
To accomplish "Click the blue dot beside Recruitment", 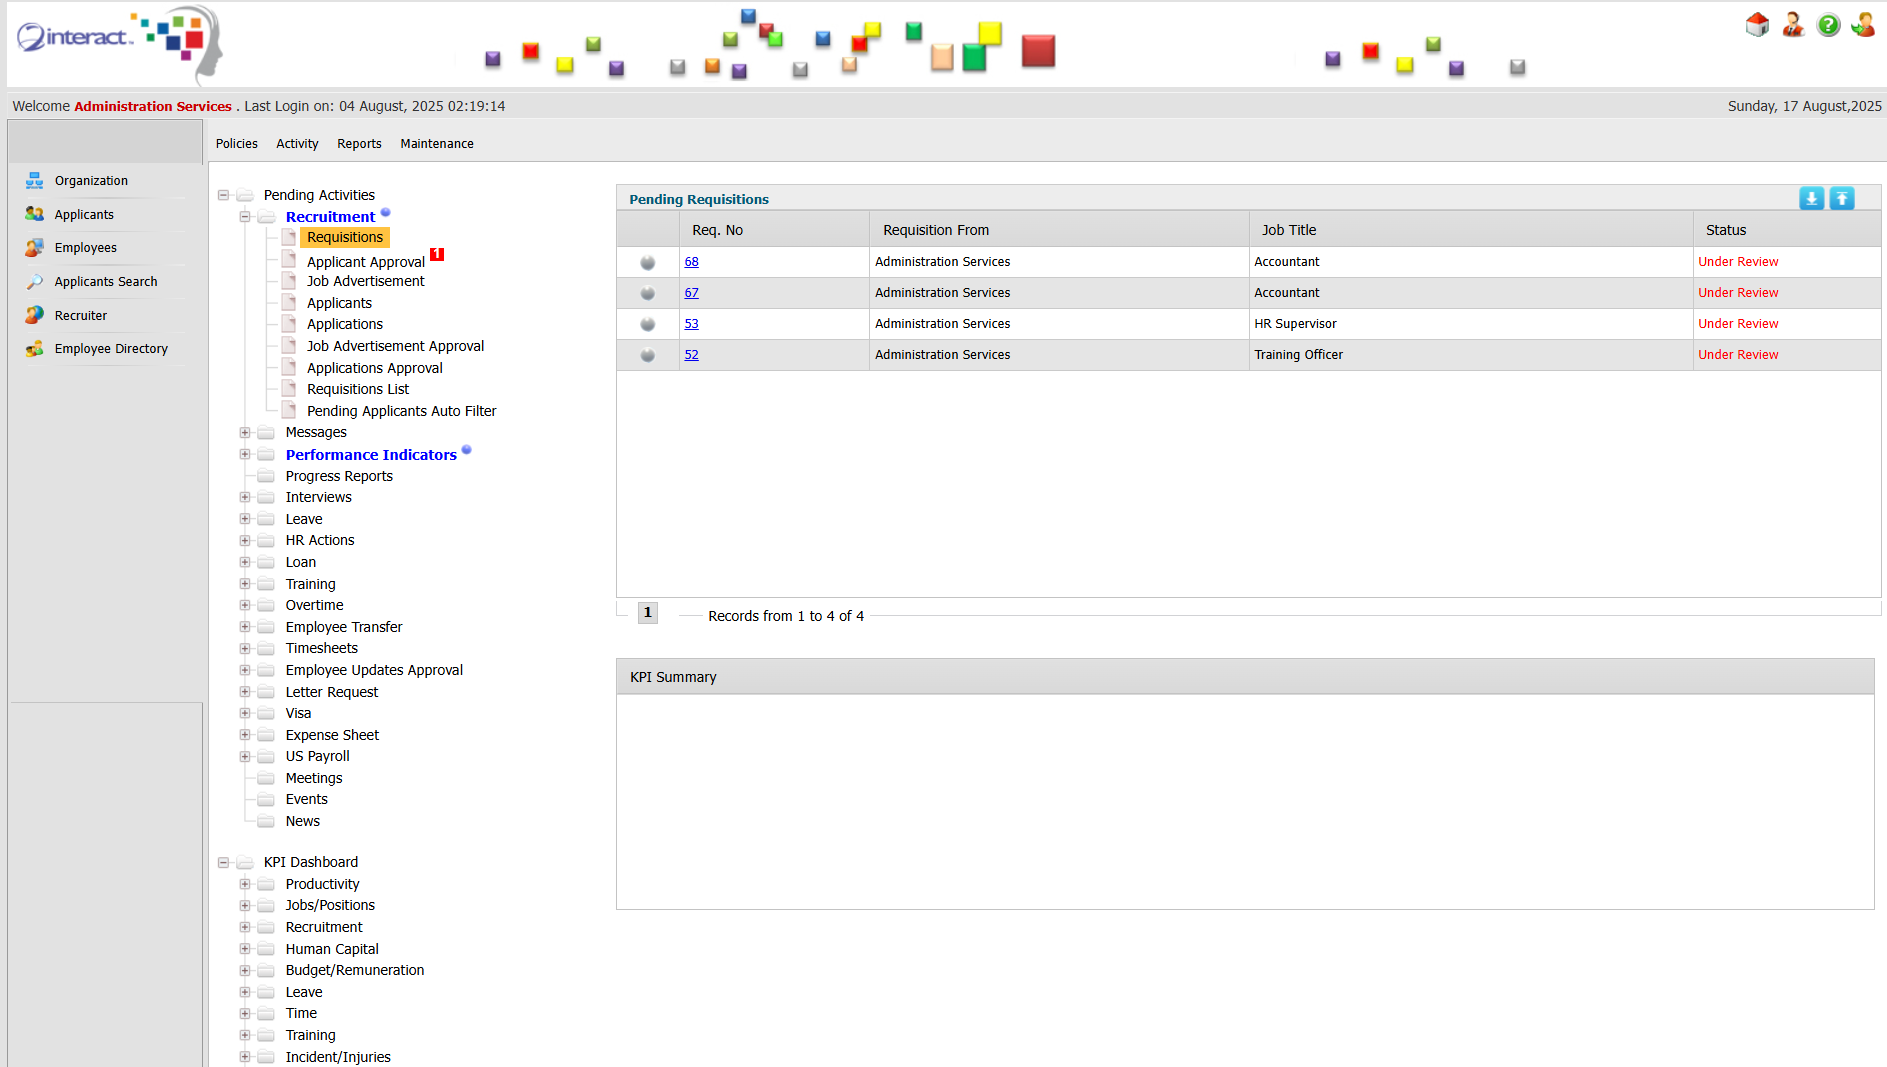I will pos(385,212).
